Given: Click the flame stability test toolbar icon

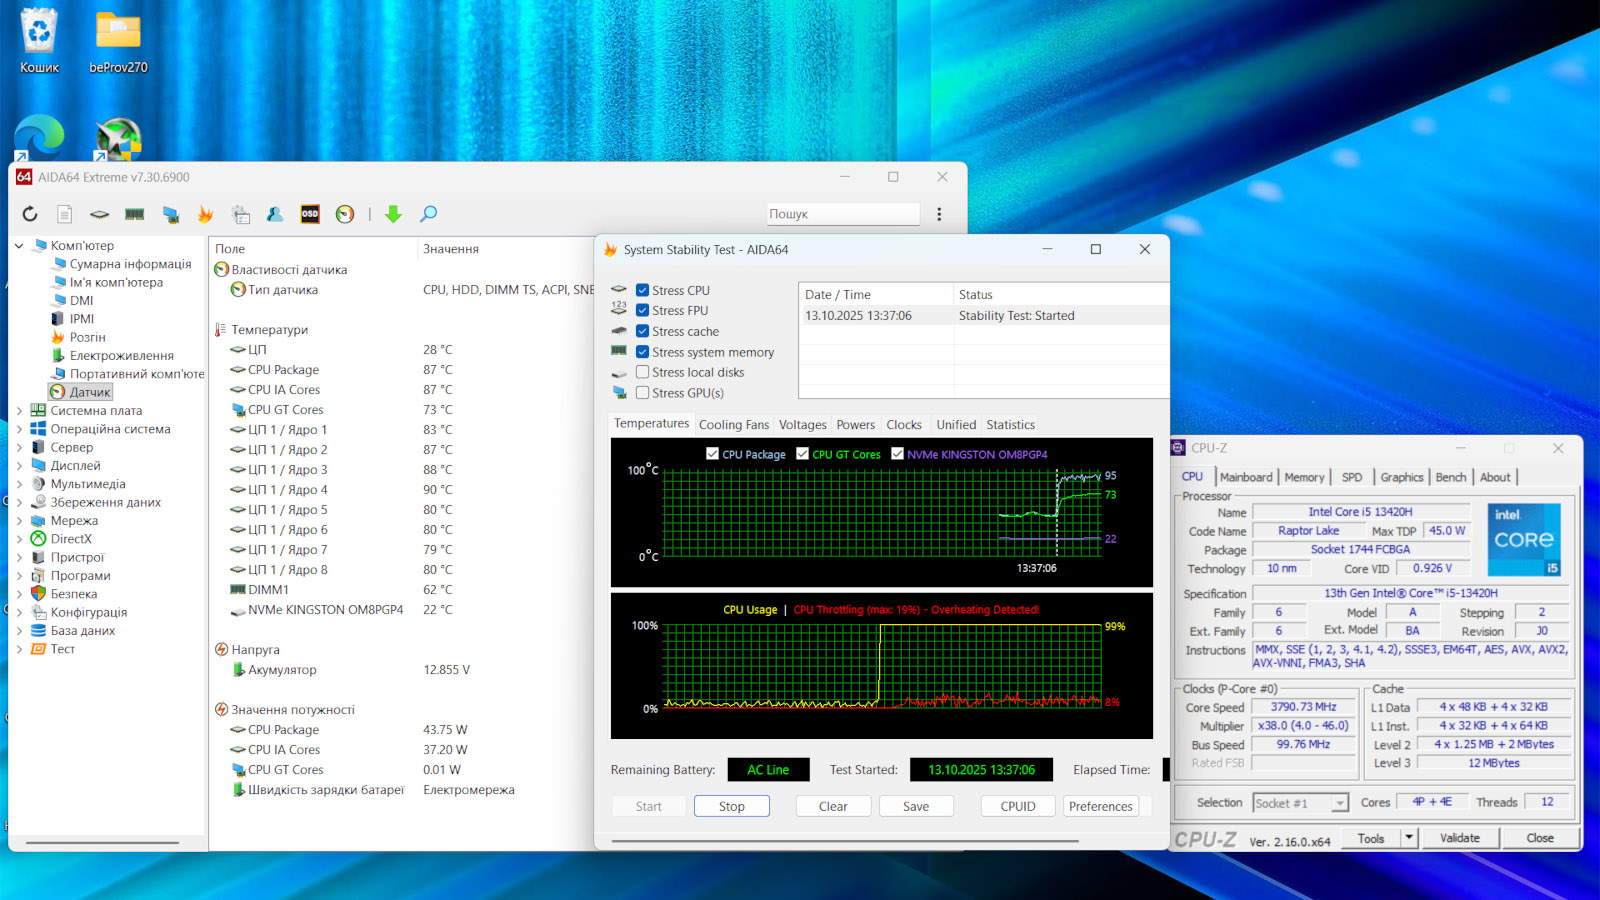Looking at the screenshot, I should click(x=205, y=214).
